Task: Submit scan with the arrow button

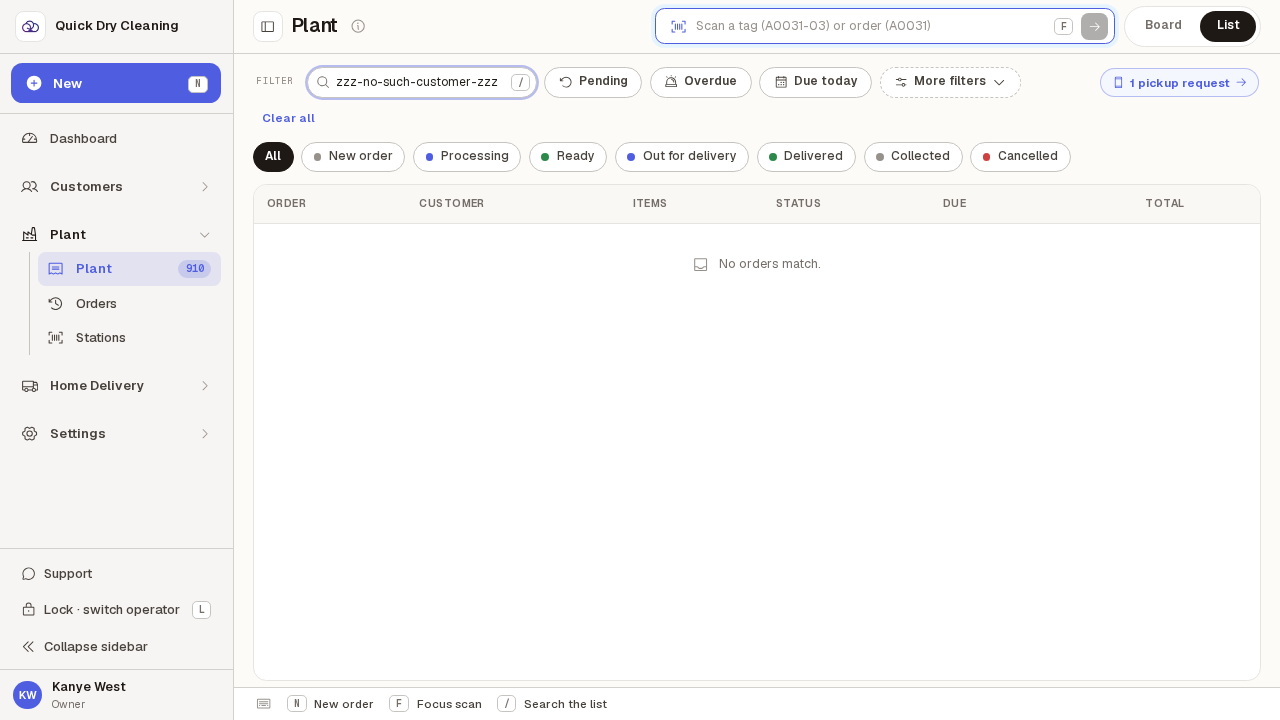Action: [x=1094, y=27]
